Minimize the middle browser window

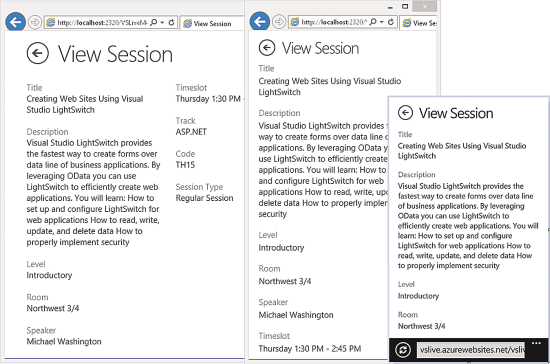coord(390,7)
